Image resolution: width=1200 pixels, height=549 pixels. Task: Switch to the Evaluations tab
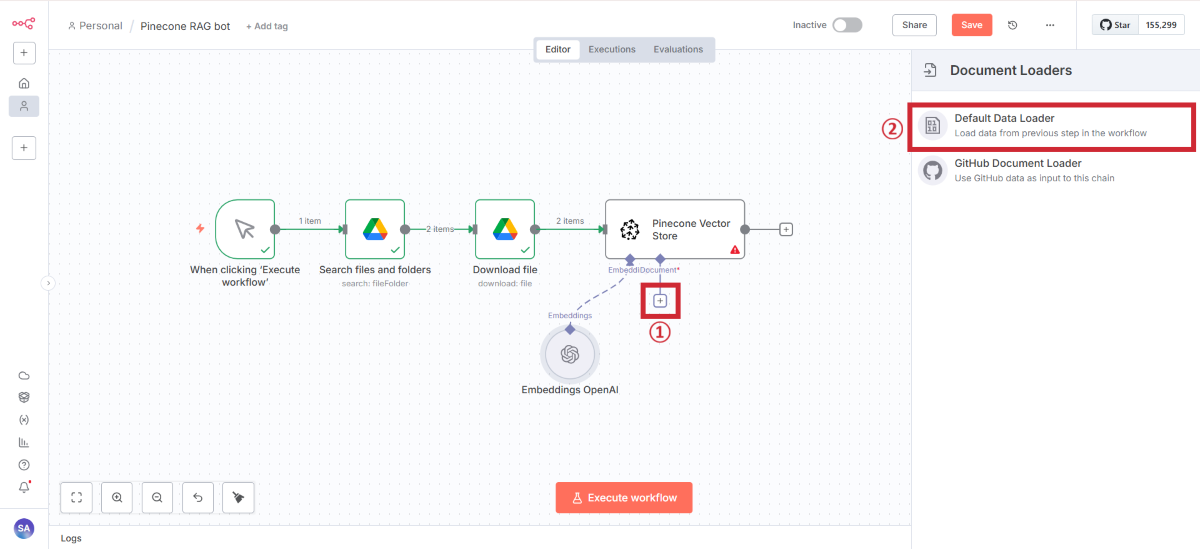coord(678,49)
